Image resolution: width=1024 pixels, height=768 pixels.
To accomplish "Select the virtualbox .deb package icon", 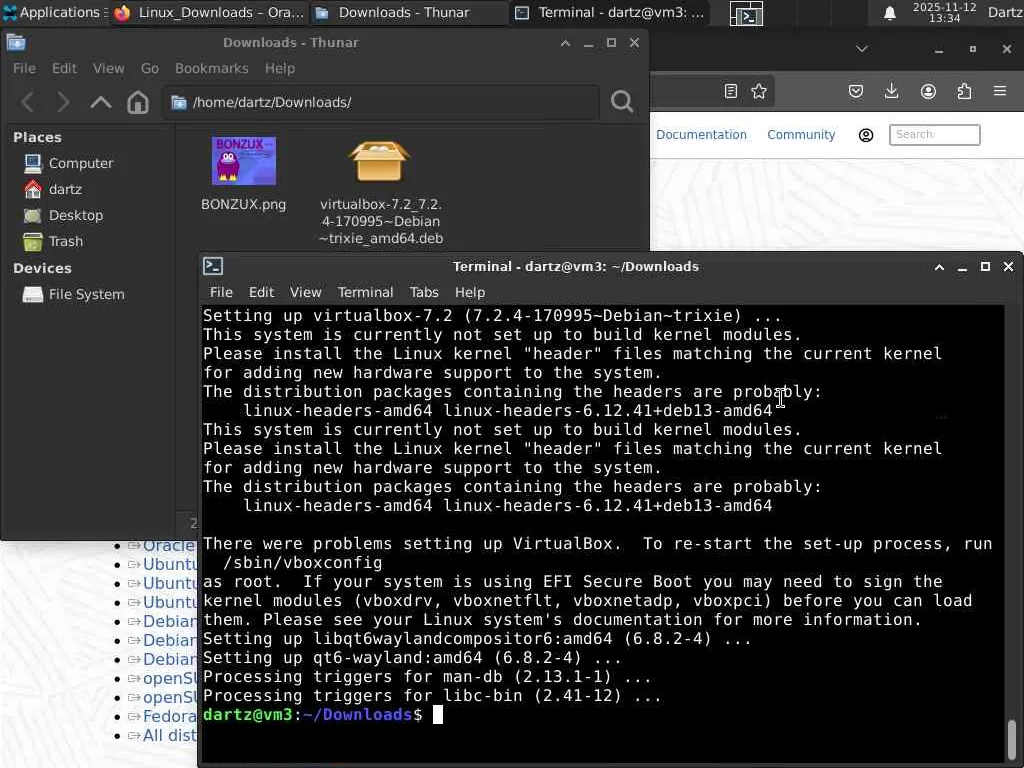I will 379,161.
